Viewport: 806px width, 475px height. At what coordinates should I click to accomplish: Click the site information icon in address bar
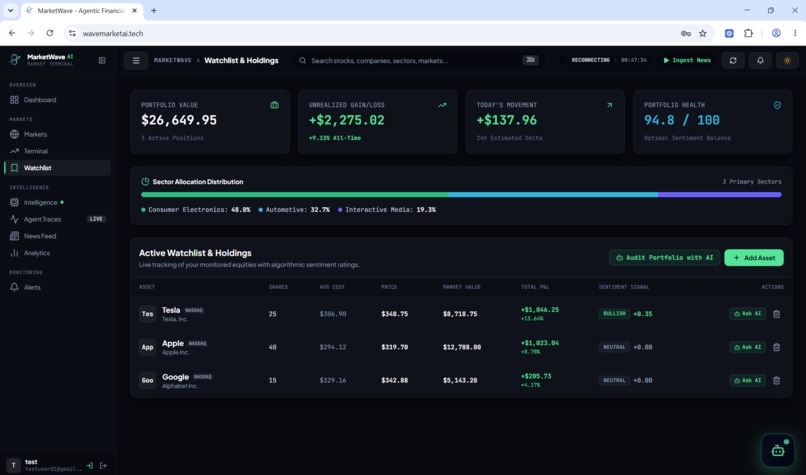[x=72, y=33]
